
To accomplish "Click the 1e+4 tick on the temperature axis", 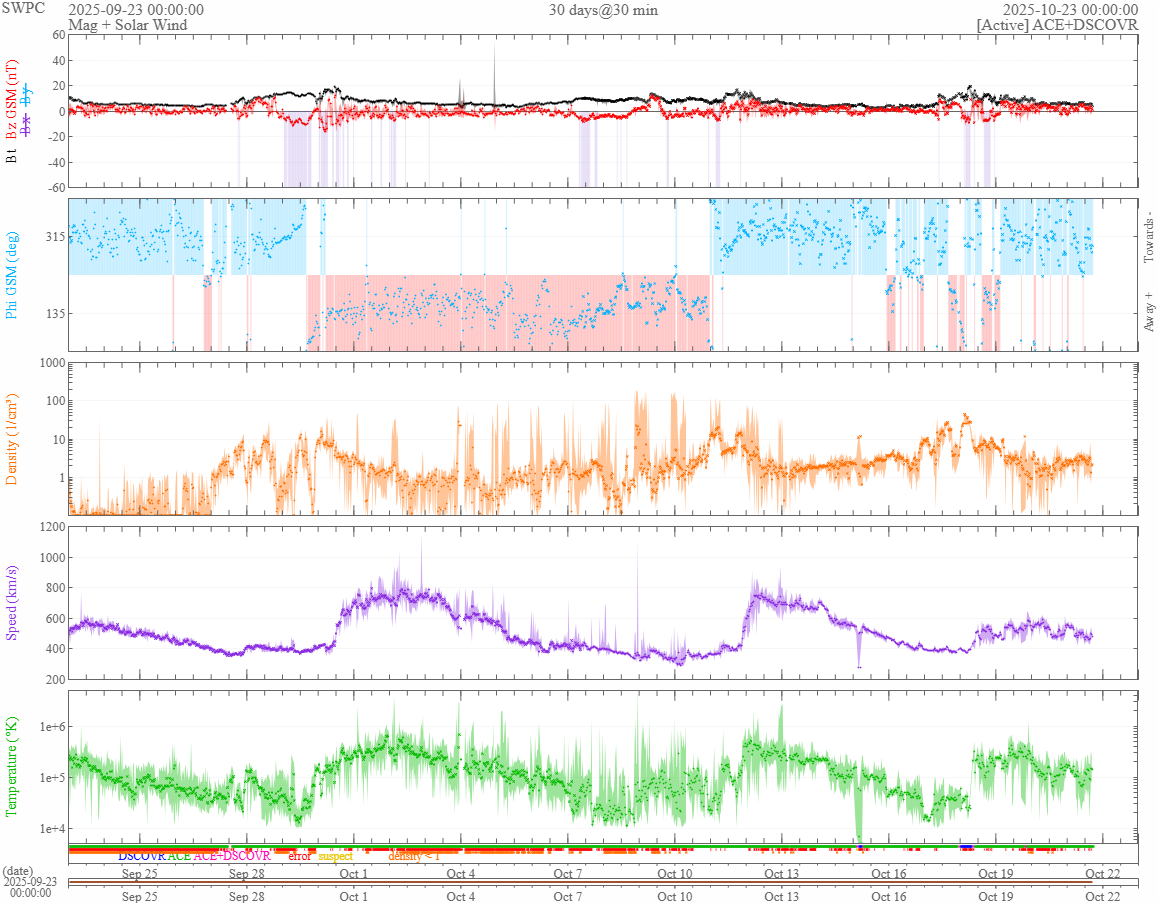I will click(52, 828).
